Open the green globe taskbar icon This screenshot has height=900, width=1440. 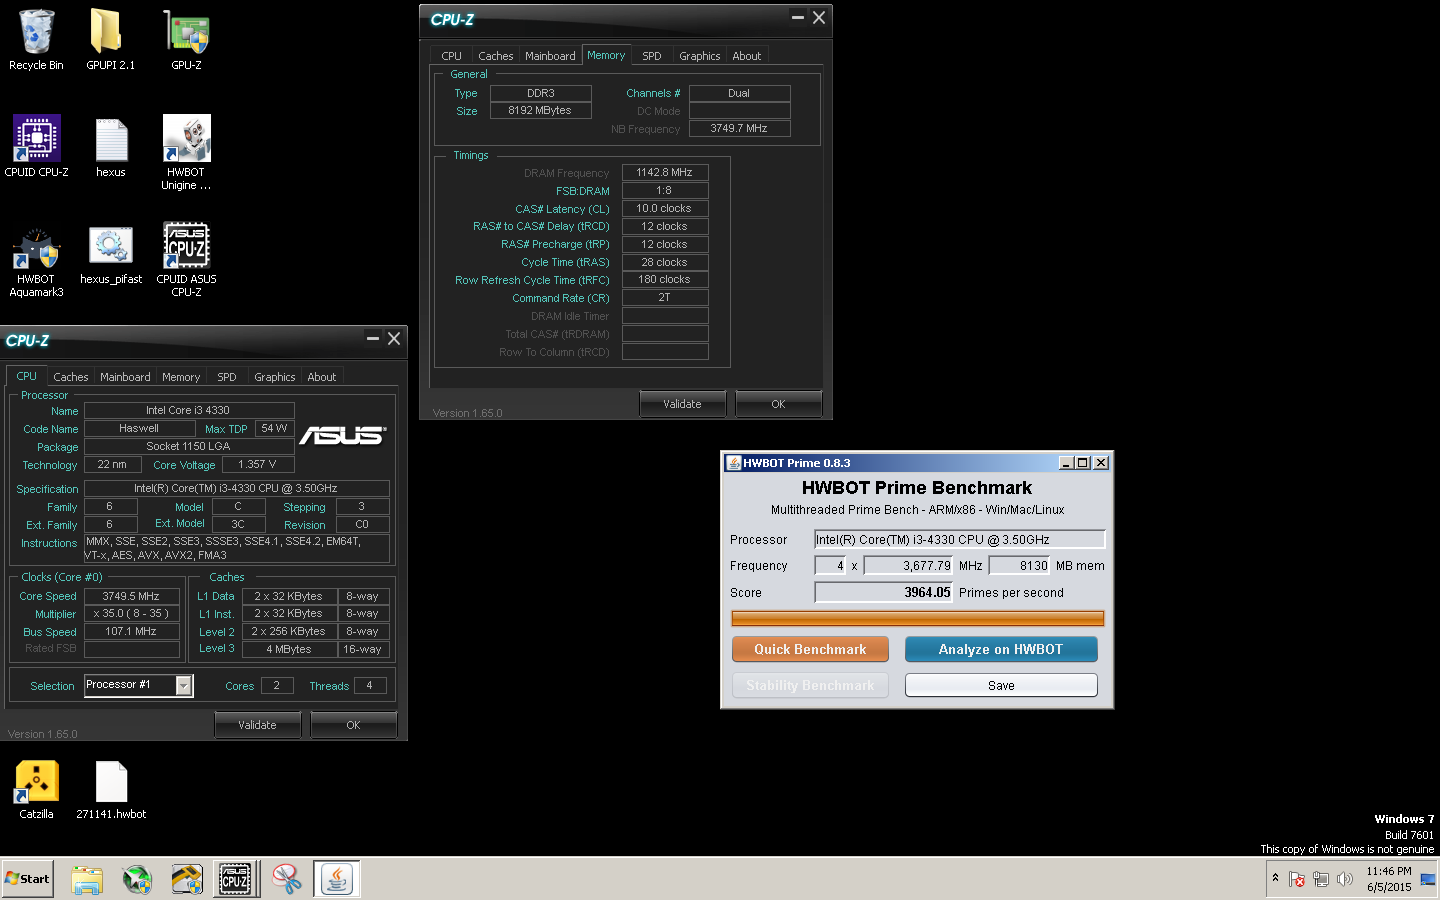[x=137, y=879]
